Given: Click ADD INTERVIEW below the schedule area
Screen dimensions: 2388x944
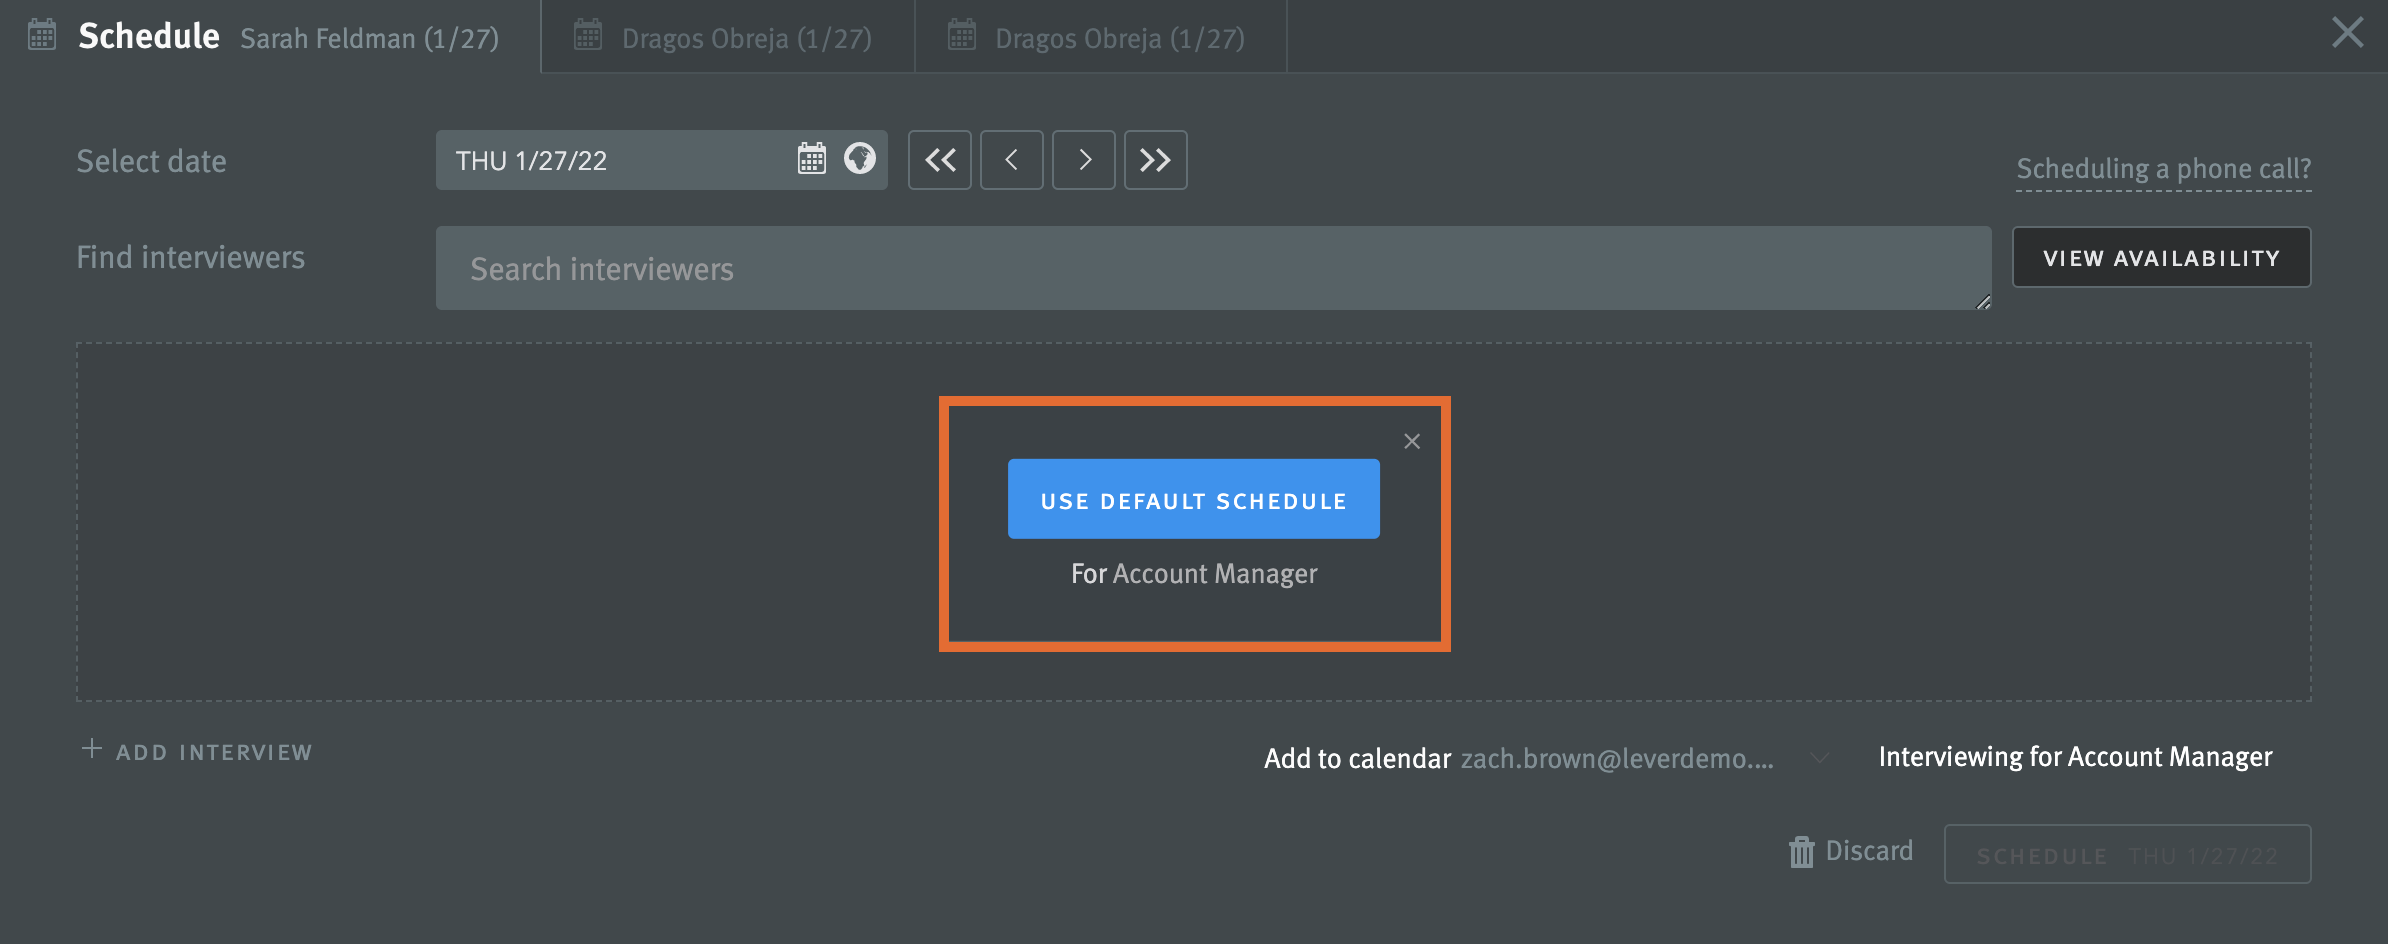Looking at the screenshot, I should 197,751.
